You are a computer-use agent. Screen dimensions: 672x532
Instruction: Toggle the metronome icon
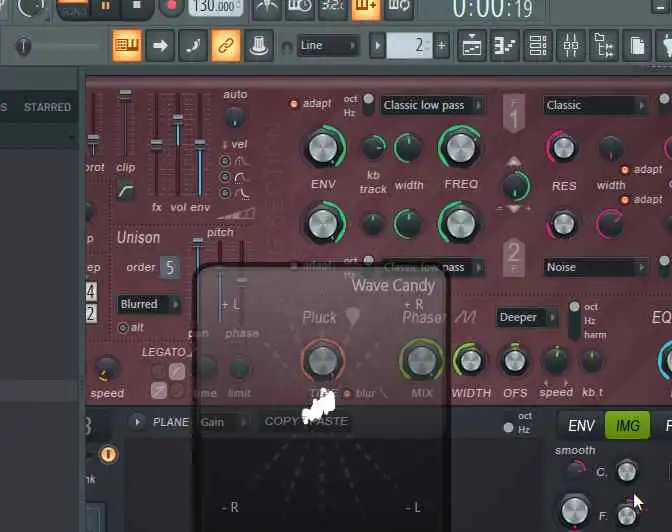266,7
